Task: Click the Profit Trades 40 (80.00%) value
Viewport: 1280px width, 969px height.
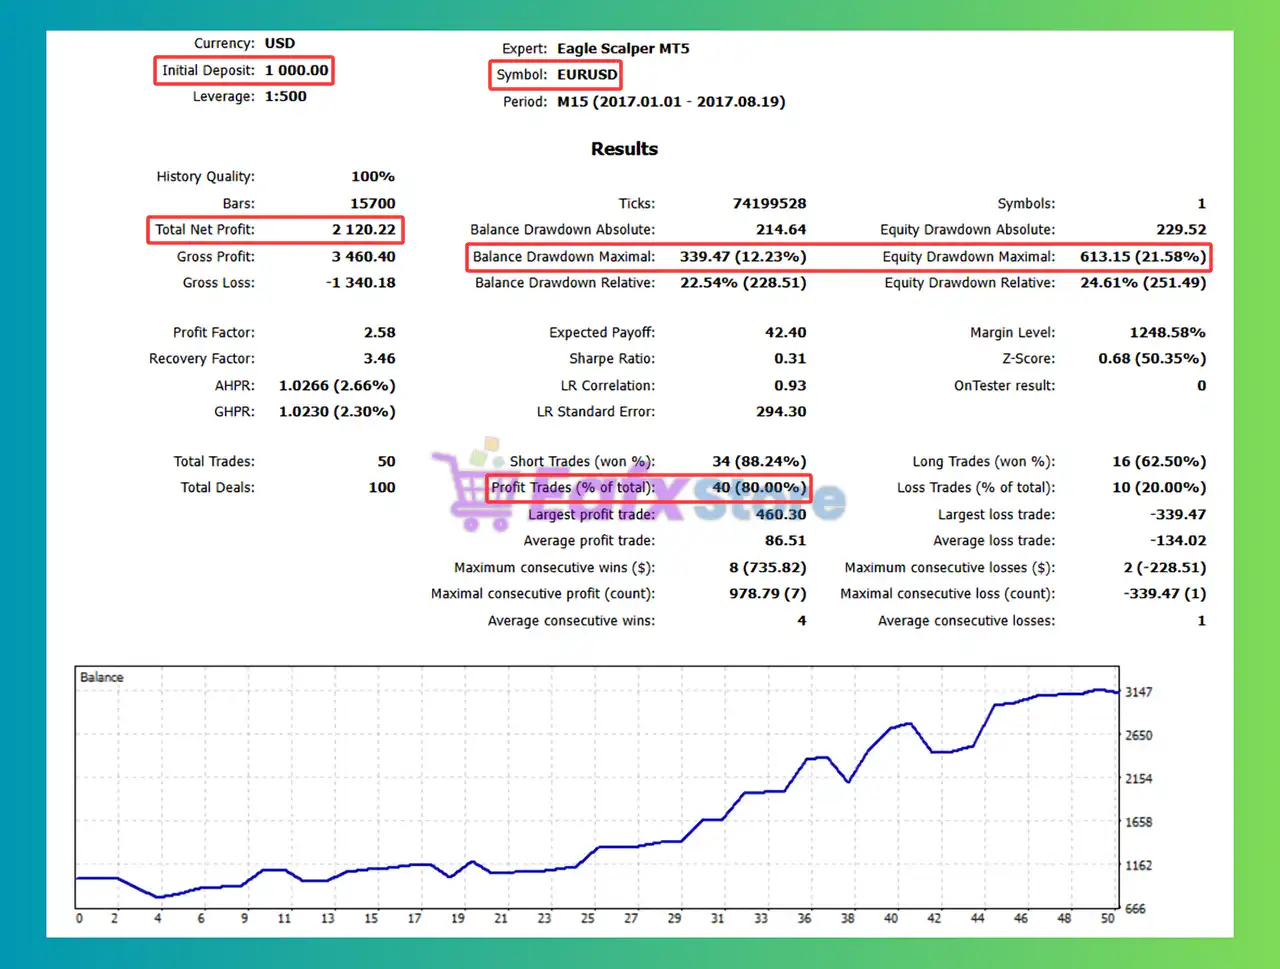Action: pos(759,488)
